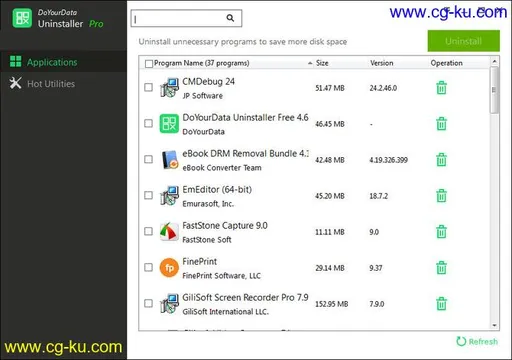512x360 pixels.
Task: Click the search magnifier icon
Action: pos(230,18)
